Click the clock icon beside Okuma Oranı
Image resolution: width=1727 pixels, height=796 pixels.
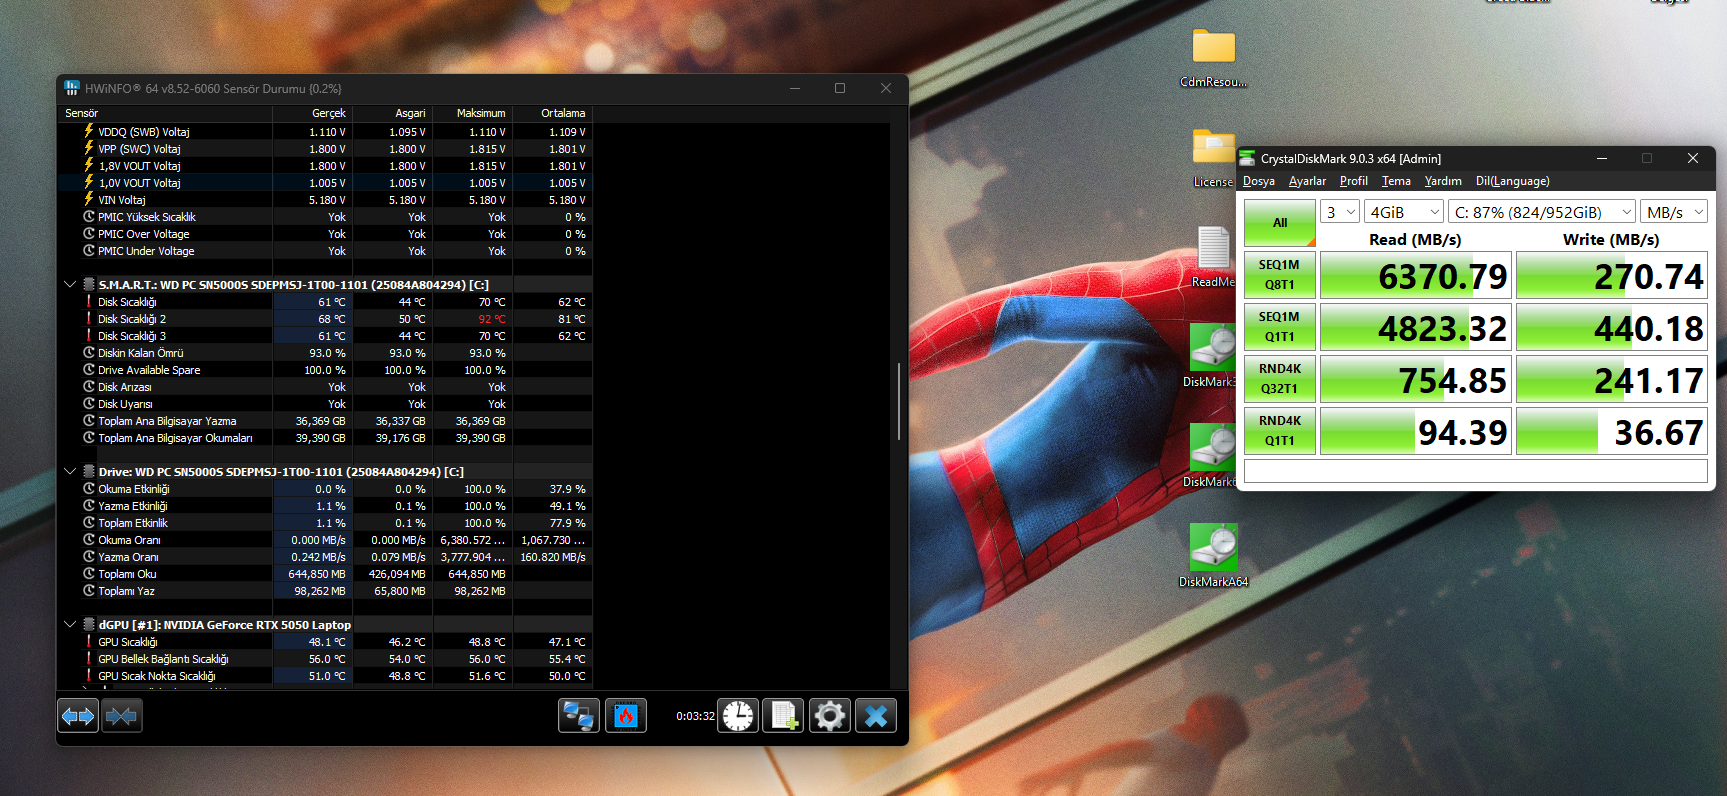(x=89, y=540)
